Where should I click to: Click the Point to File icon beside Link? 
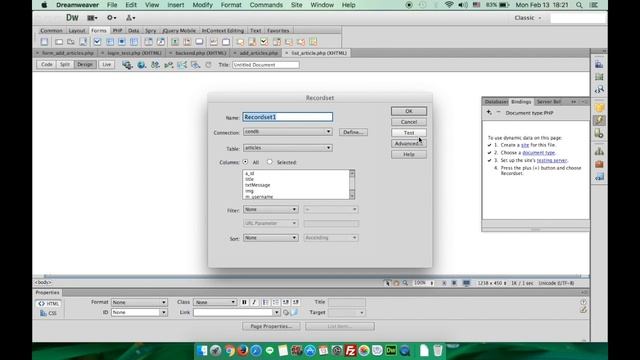[x=286, y=313]
